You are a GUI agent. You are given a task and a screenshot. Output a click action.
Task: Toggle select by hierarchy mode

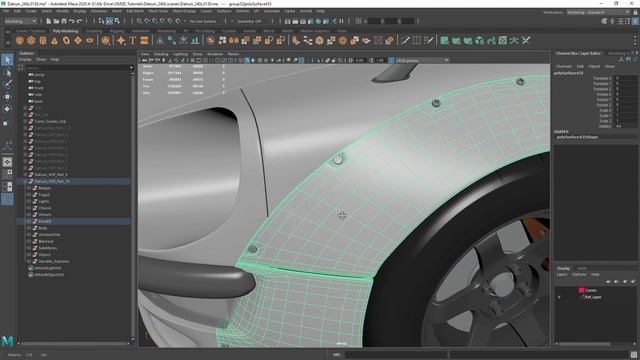pos(101,21)
